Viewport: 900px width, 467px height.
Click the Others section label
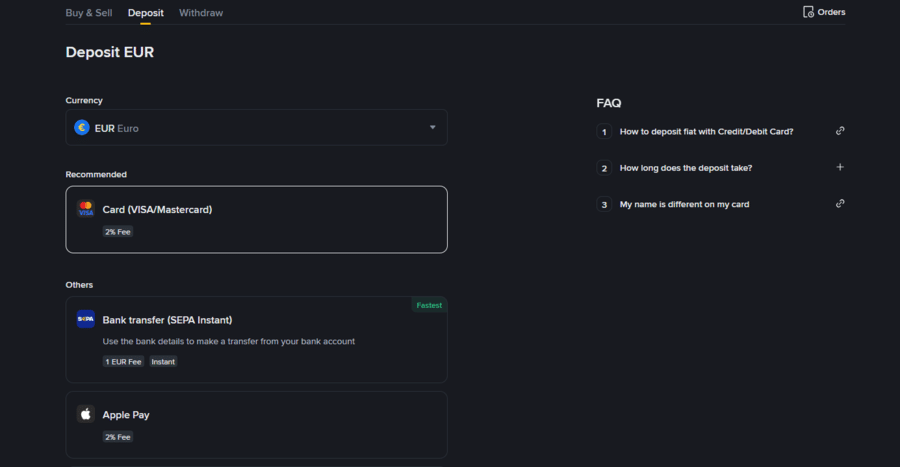pyautogui.click(x=79, y=285)
